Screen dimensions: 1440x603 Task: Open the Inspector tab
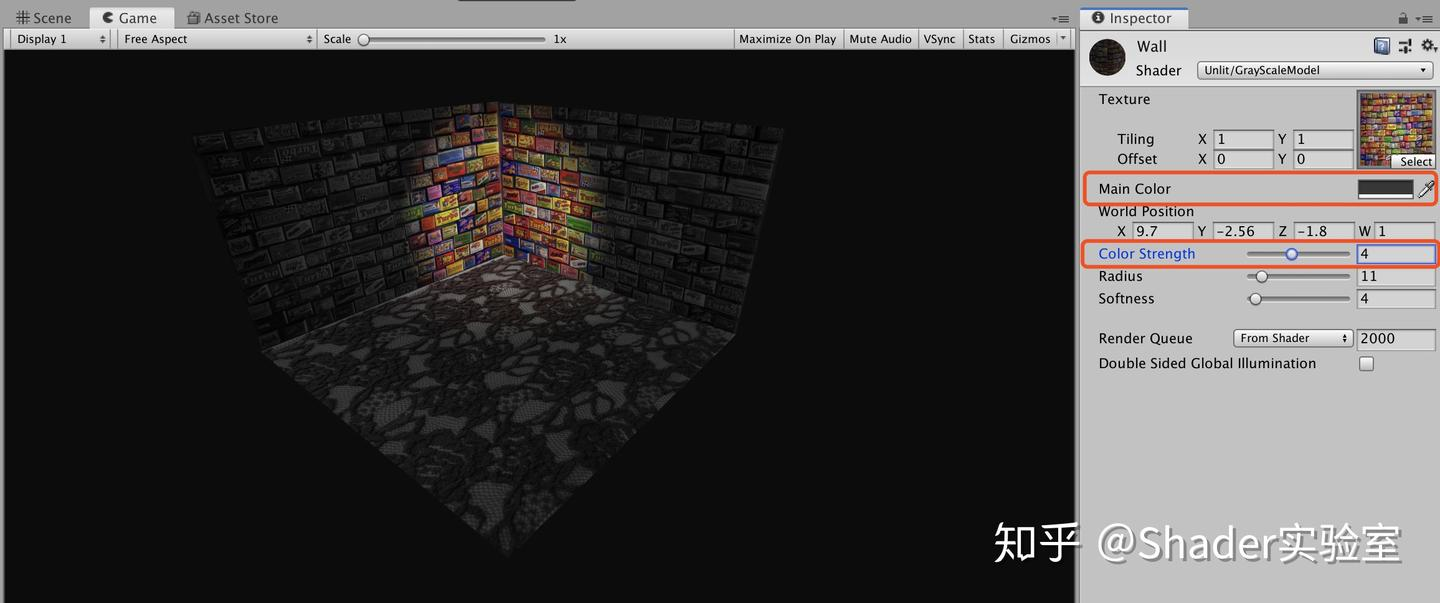pos(1131,18)
